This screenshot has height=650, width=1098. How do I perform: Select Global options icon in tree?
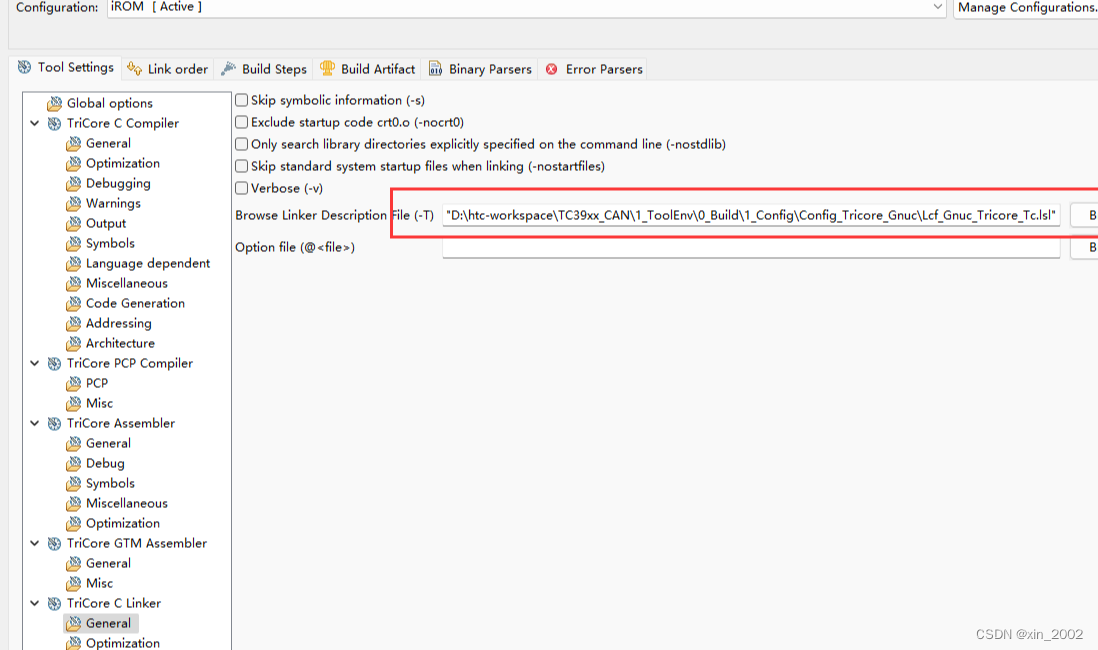pyautogui.click(x=54, y=104)
